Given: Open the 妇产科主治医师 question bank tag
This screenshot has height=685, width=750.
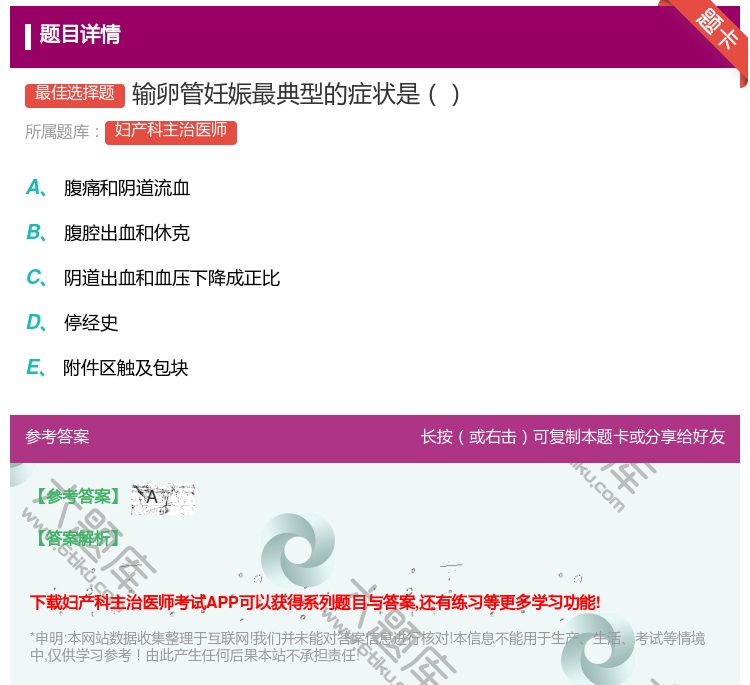Looking at the screenshot, I should point(171,132).
